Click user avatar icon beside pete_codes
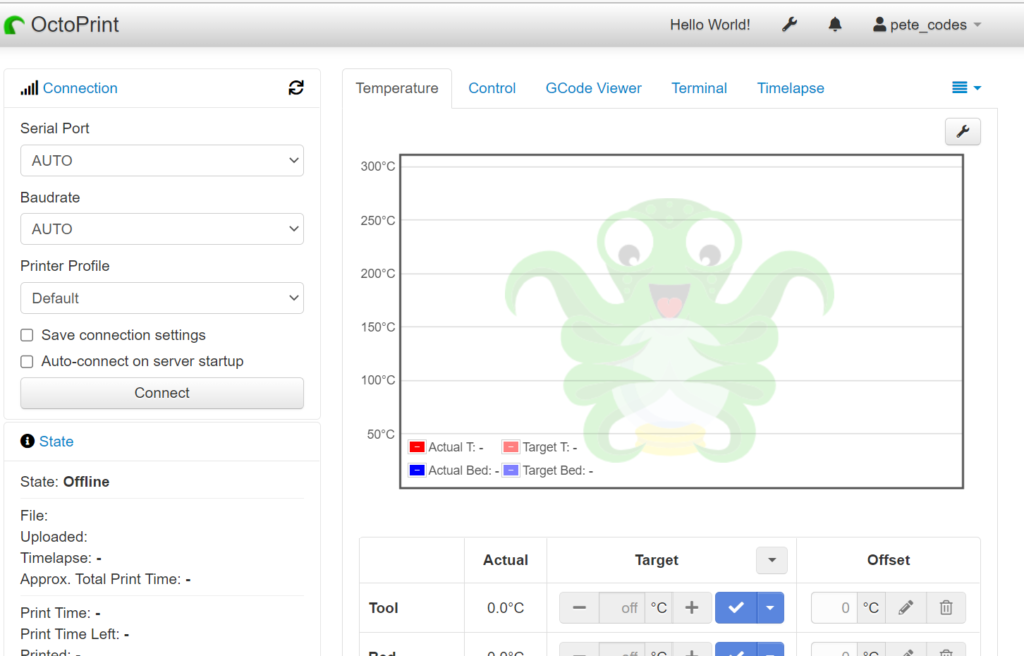 click(x=880, y=25)
